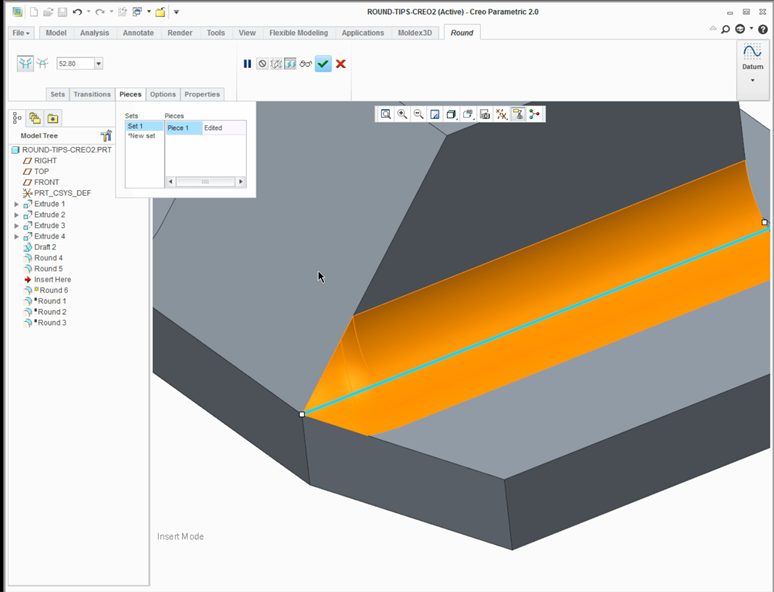Screen dimensions: 774x592
Task: Open redo history dropdown arrow
Action: pos(111,12)
